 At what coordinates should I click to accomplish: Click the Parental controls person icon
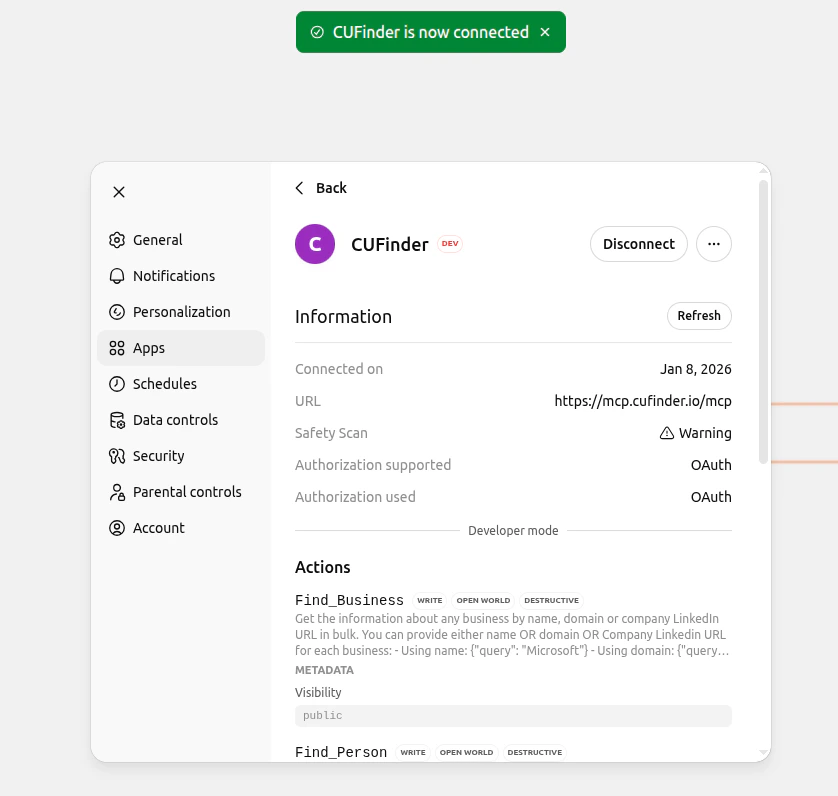[x=117, y=492]
